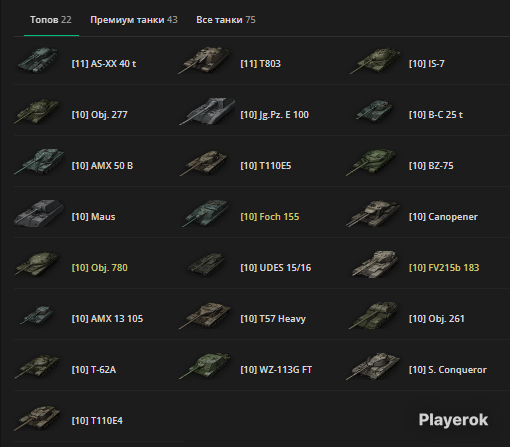Click the T57 Heavy tank icon

(205, 316)
